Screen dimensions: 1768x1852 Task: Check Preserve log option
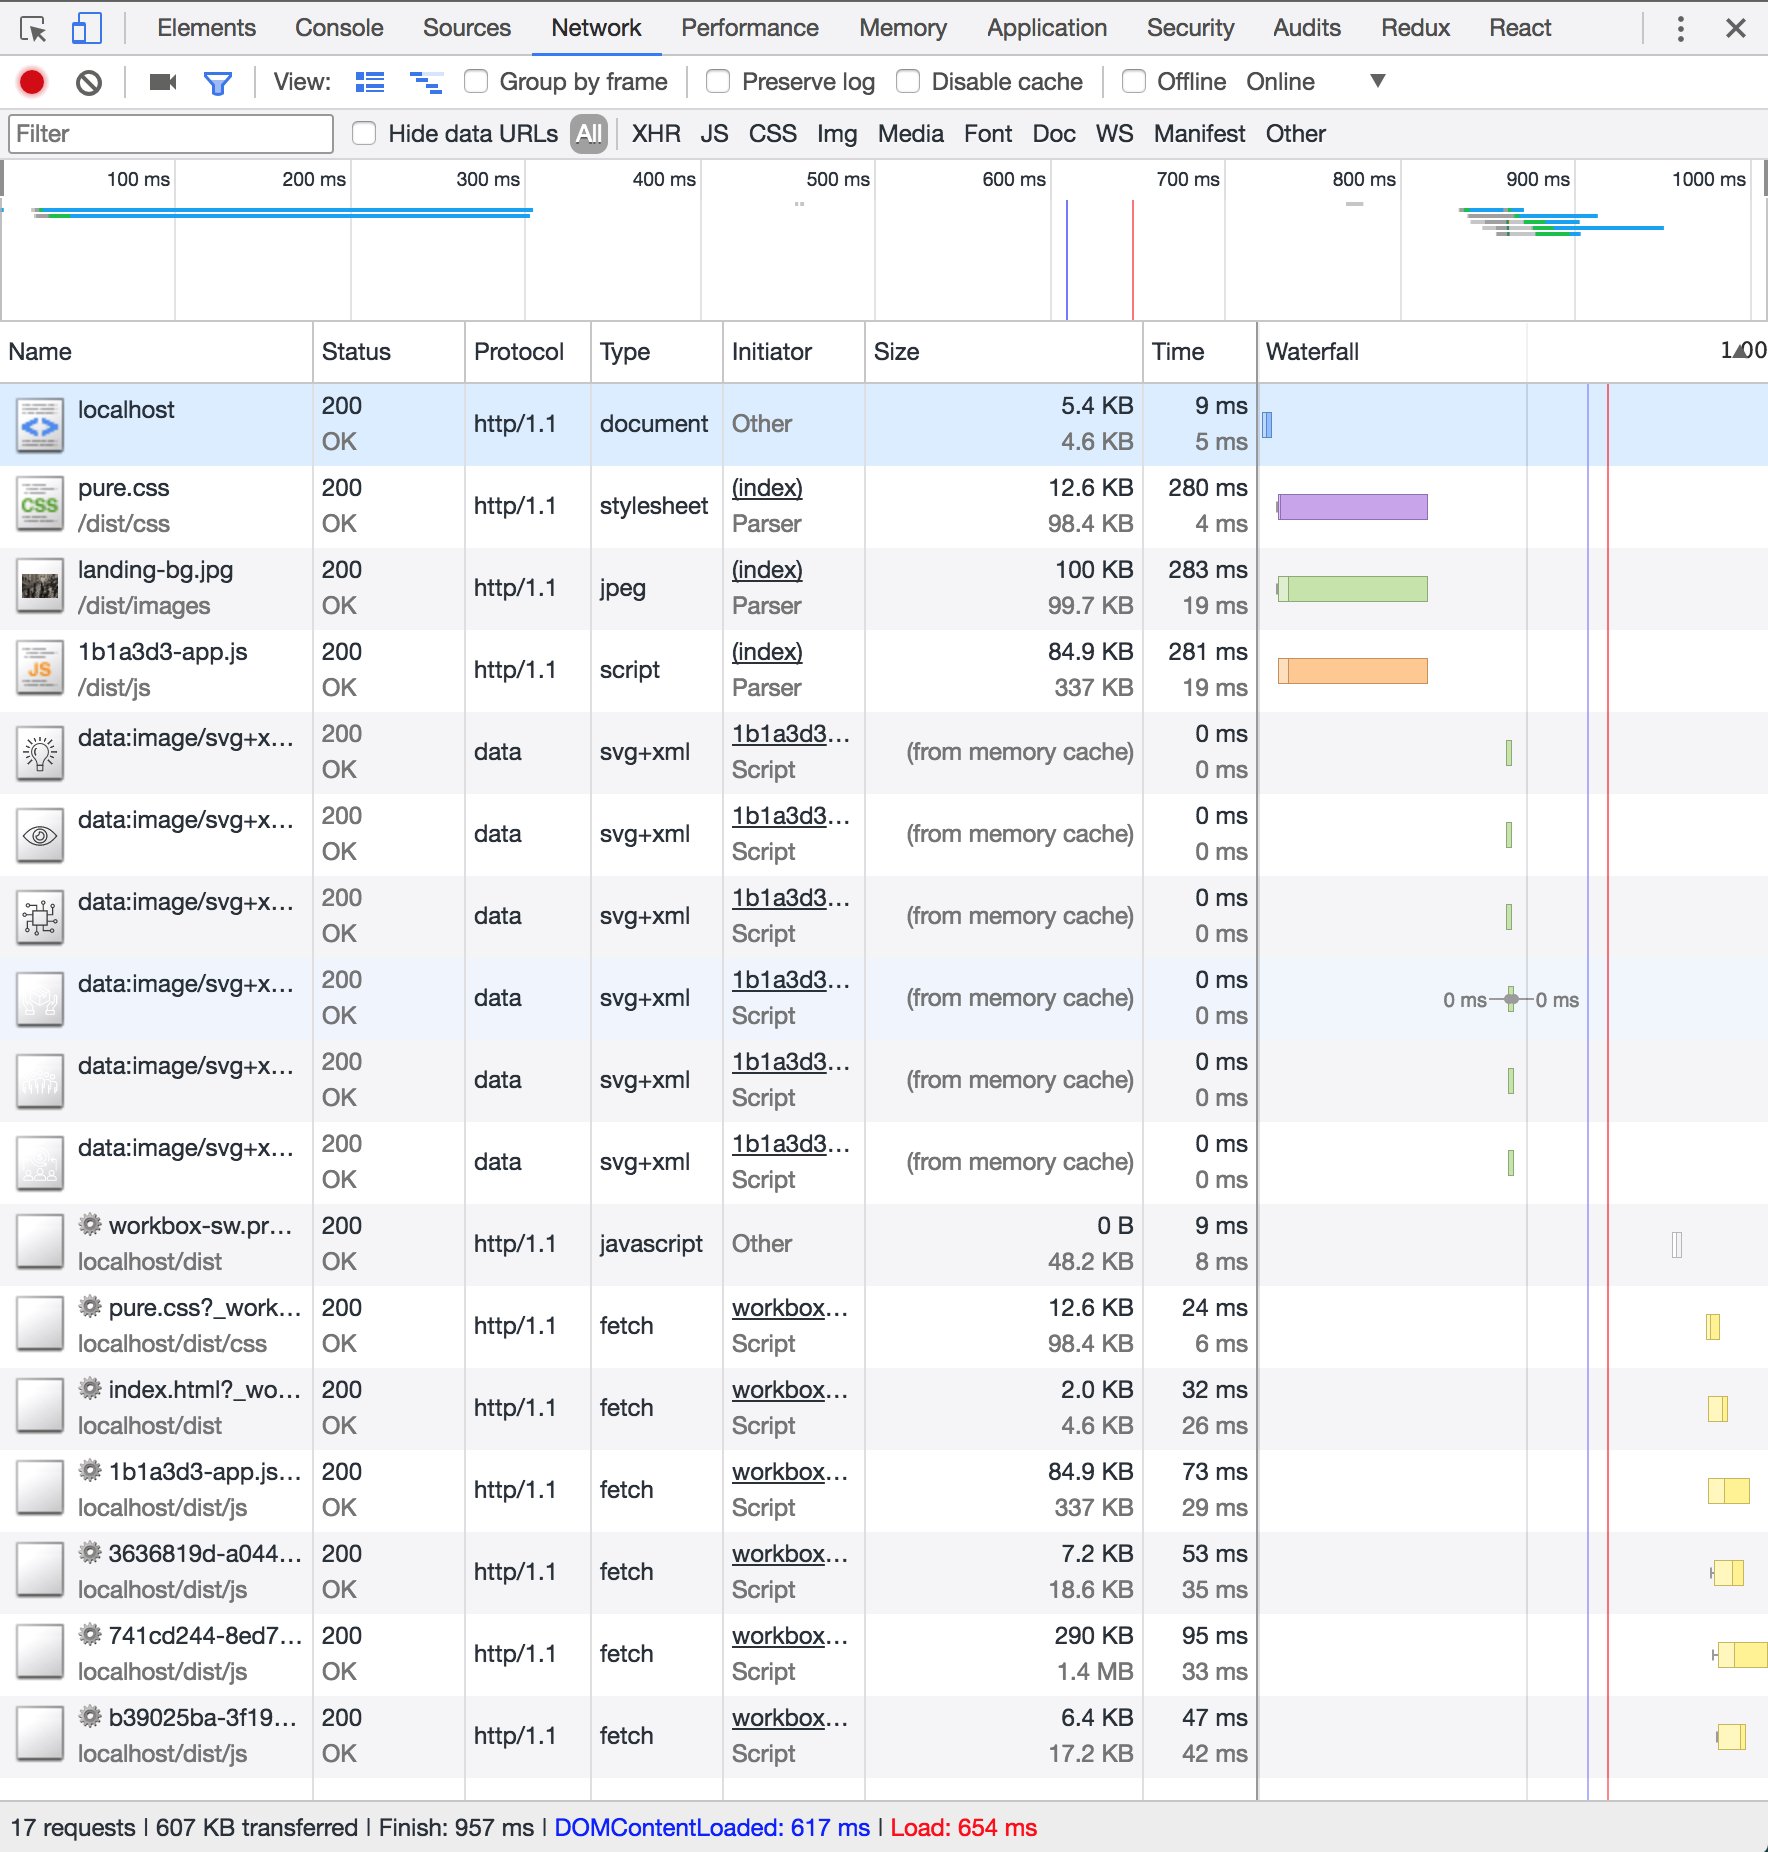tap(718, 81)
